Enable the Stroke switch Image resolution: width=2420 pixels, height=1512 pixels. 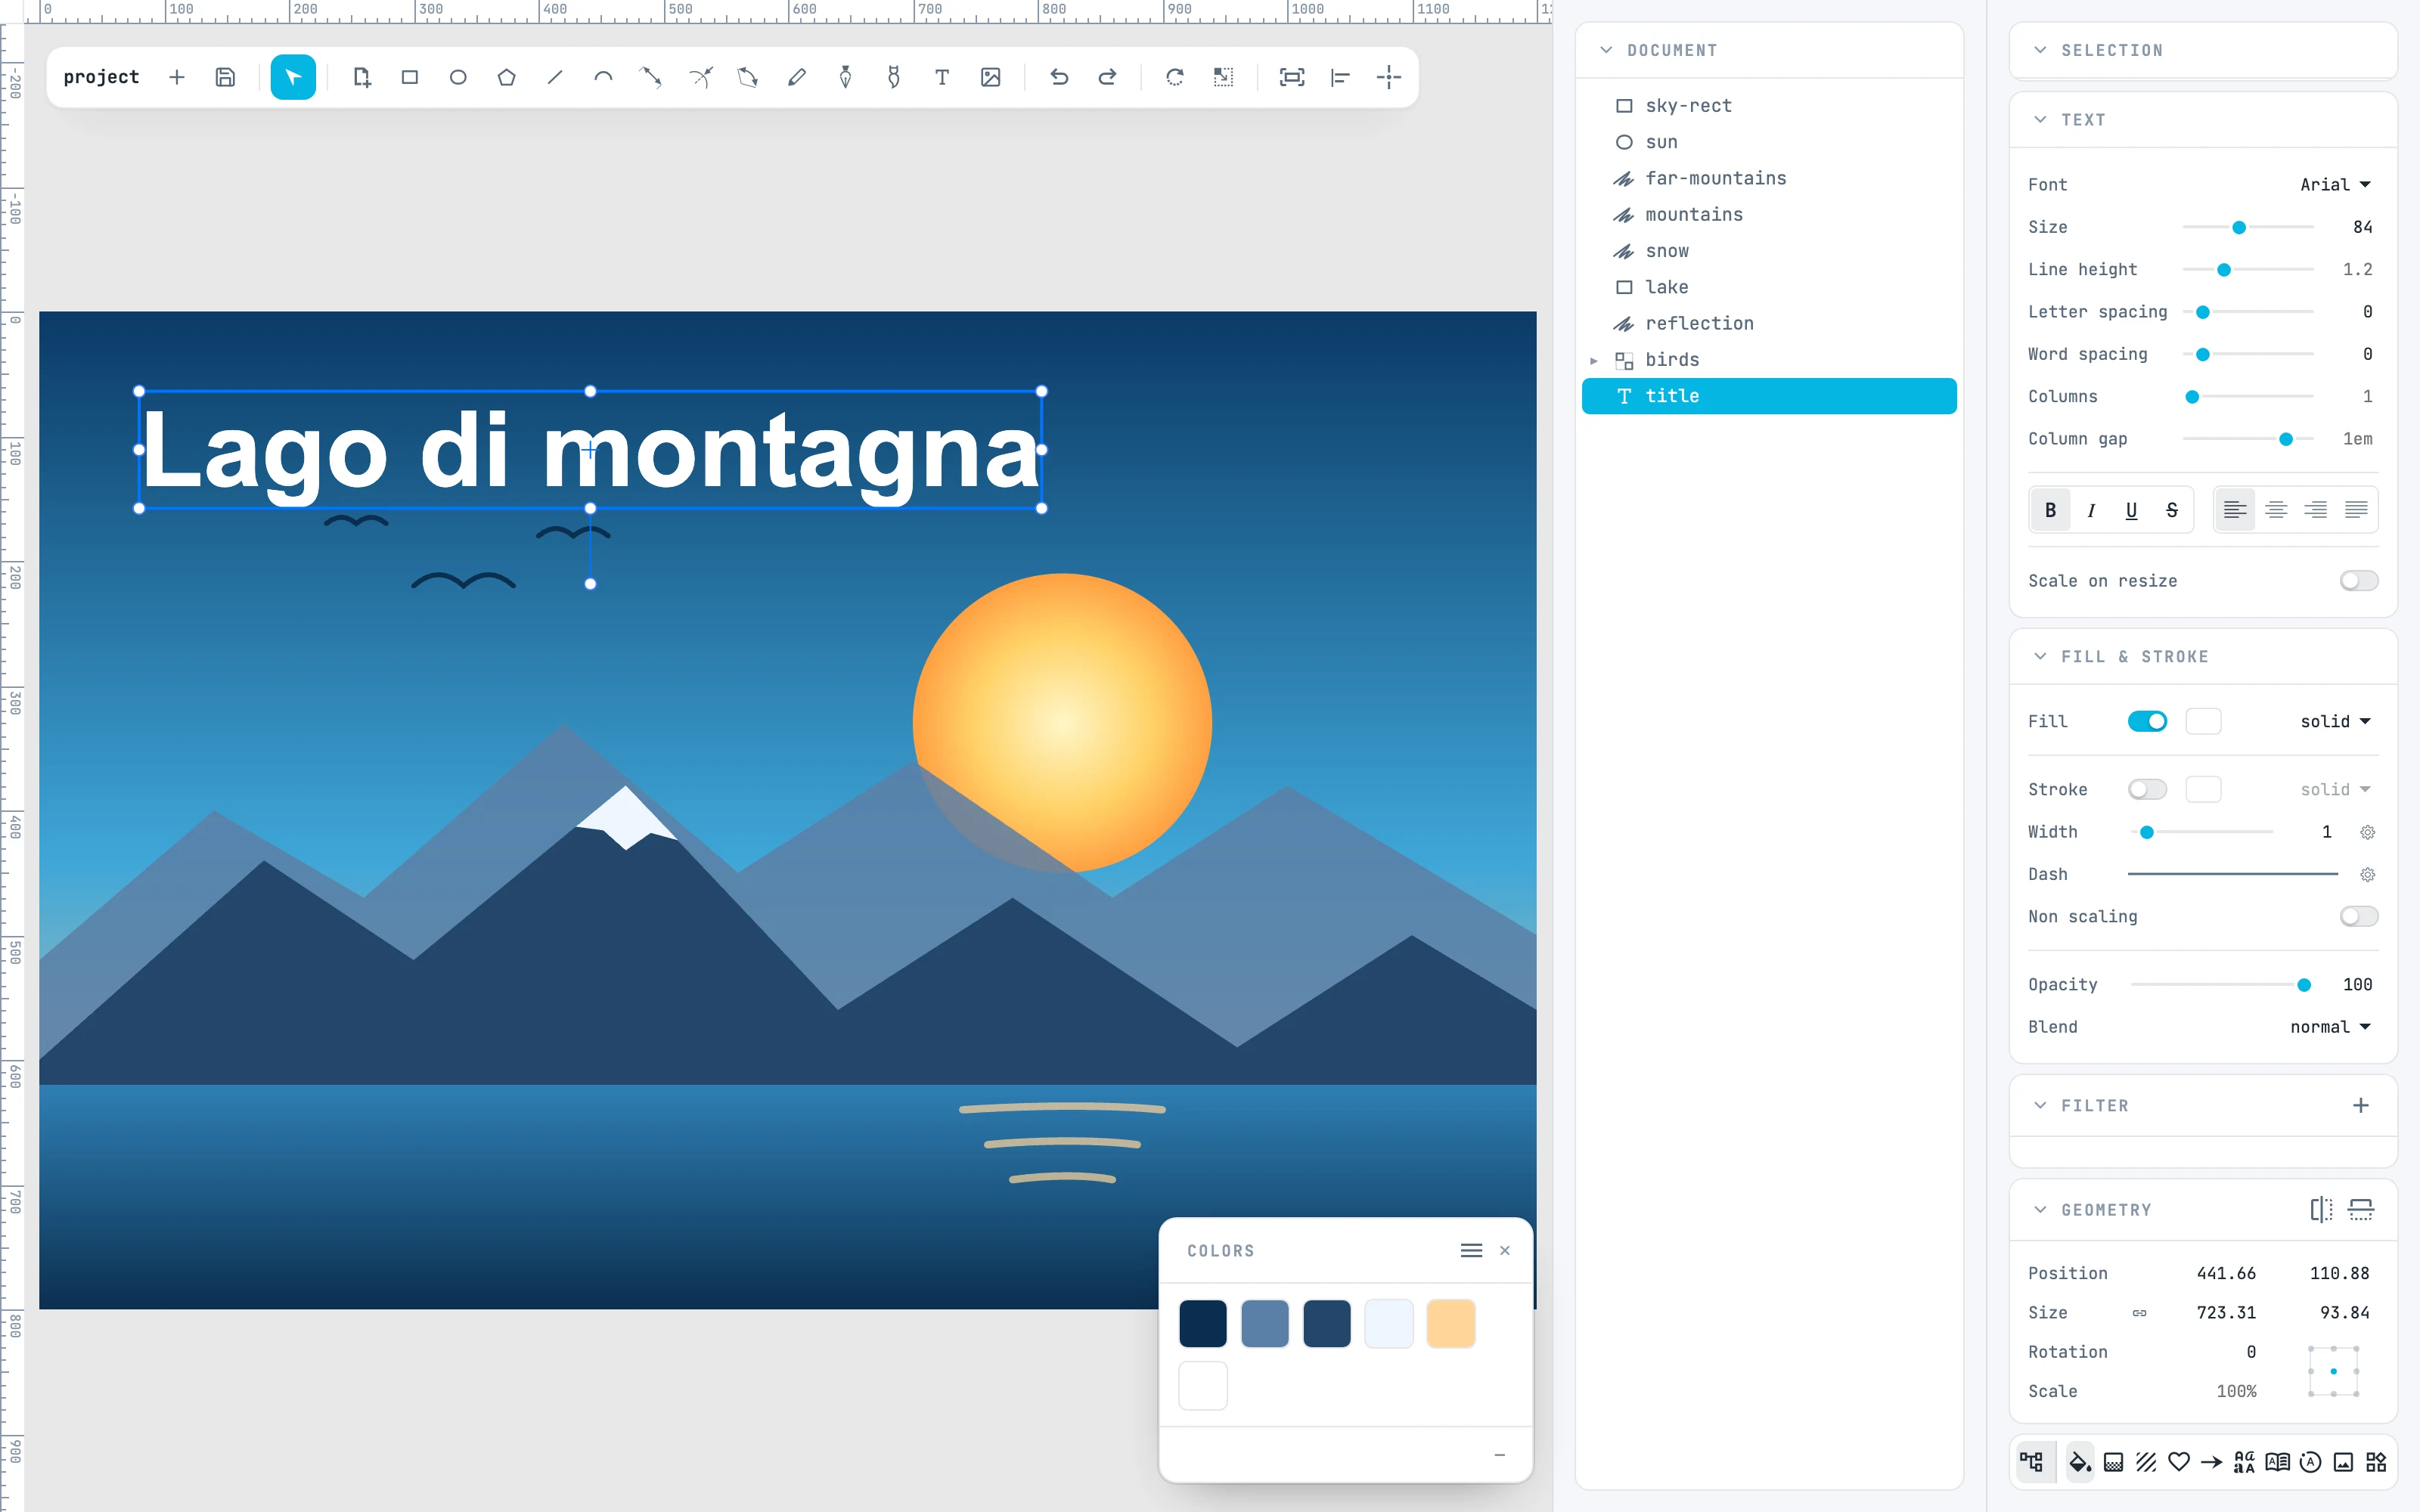2148,789
